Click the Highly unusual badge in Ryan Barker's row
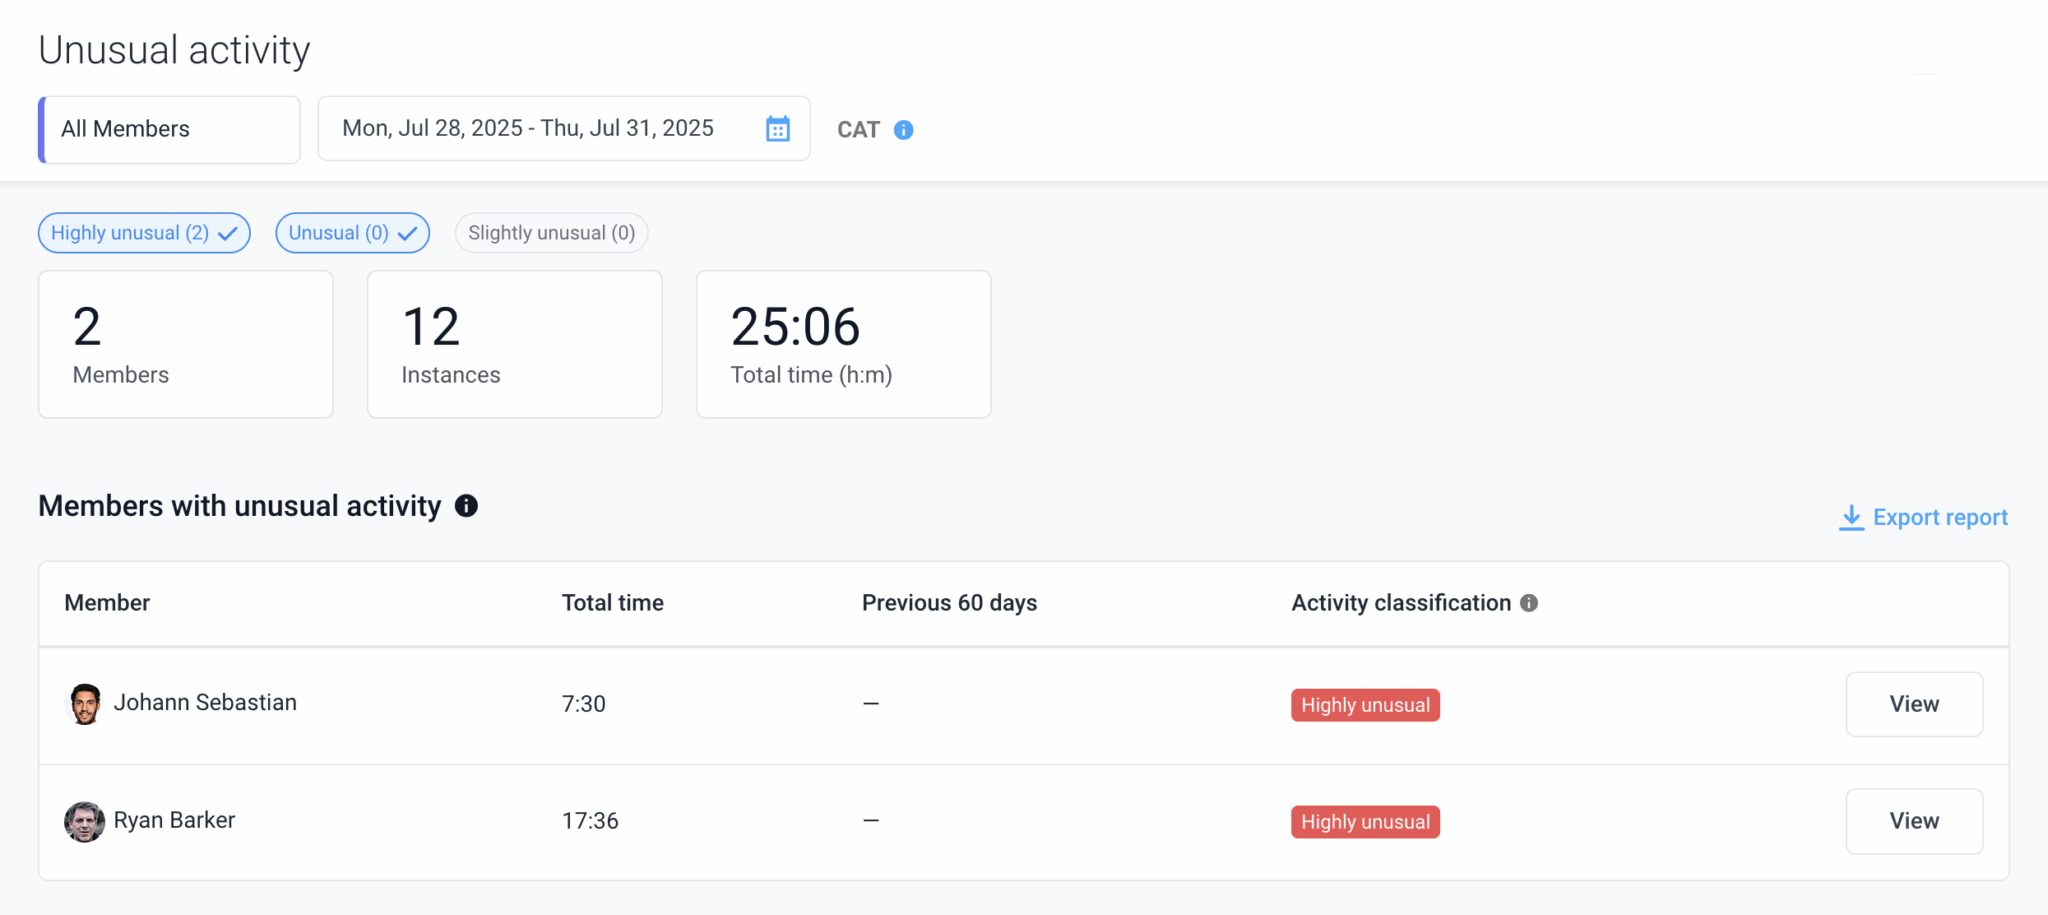Image resolution: width=2048 pixels, height=915 pixels. click(x=1364, y=821)
